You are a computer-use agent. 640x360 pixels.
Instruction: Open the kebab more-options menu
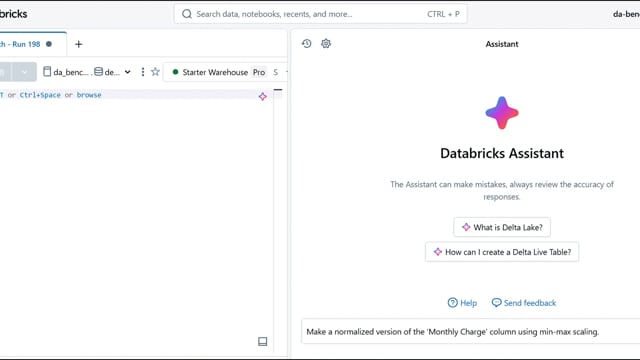[x=142, y=72]
